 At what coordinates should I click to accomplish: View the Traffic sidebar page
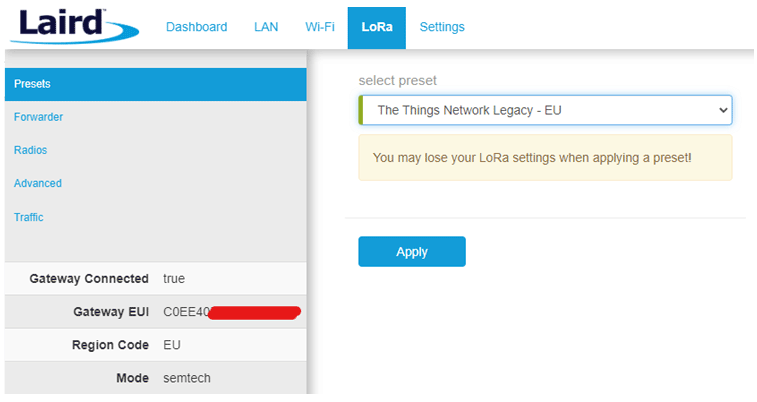tap(28, 217)
